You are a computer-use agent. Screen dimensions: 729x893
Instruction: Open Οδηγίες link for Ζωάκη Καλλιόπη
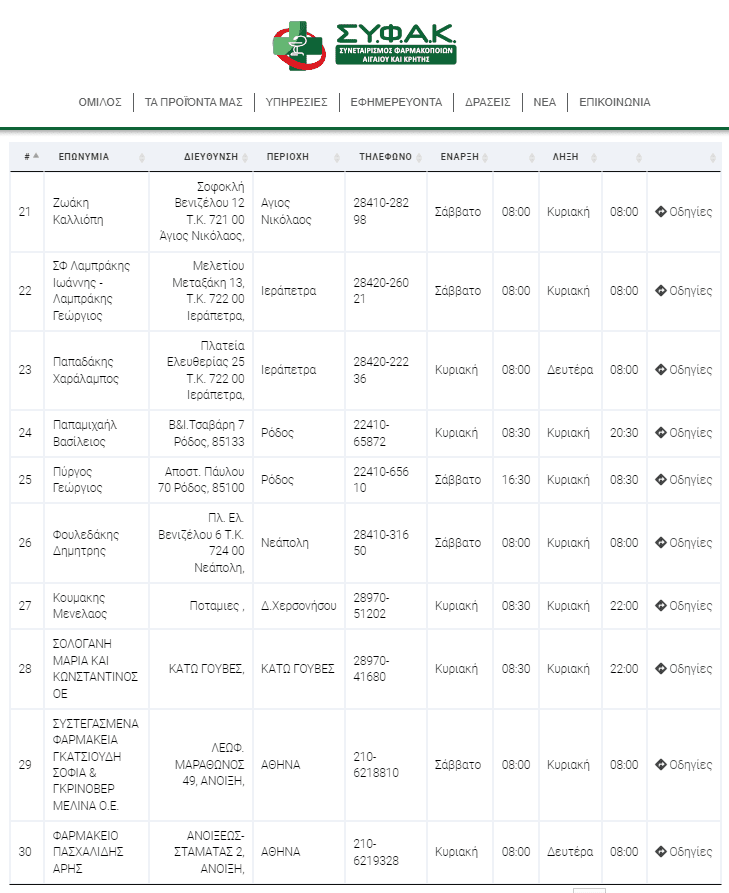point(684,212)
